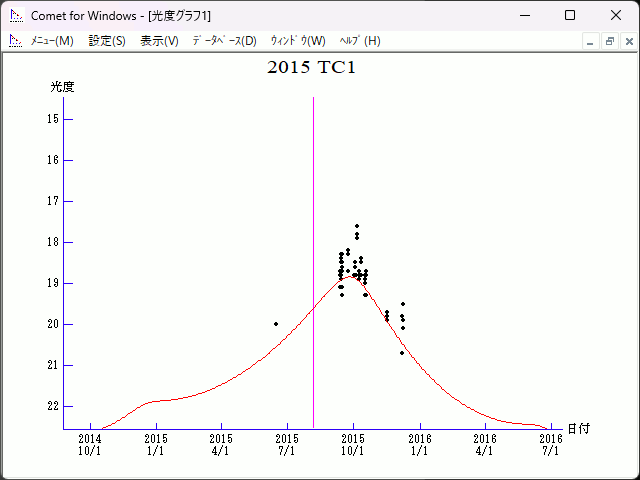Screen dimensions: 640x480
Task: Minimize the Comet for Windows main window
Action: 523,15
